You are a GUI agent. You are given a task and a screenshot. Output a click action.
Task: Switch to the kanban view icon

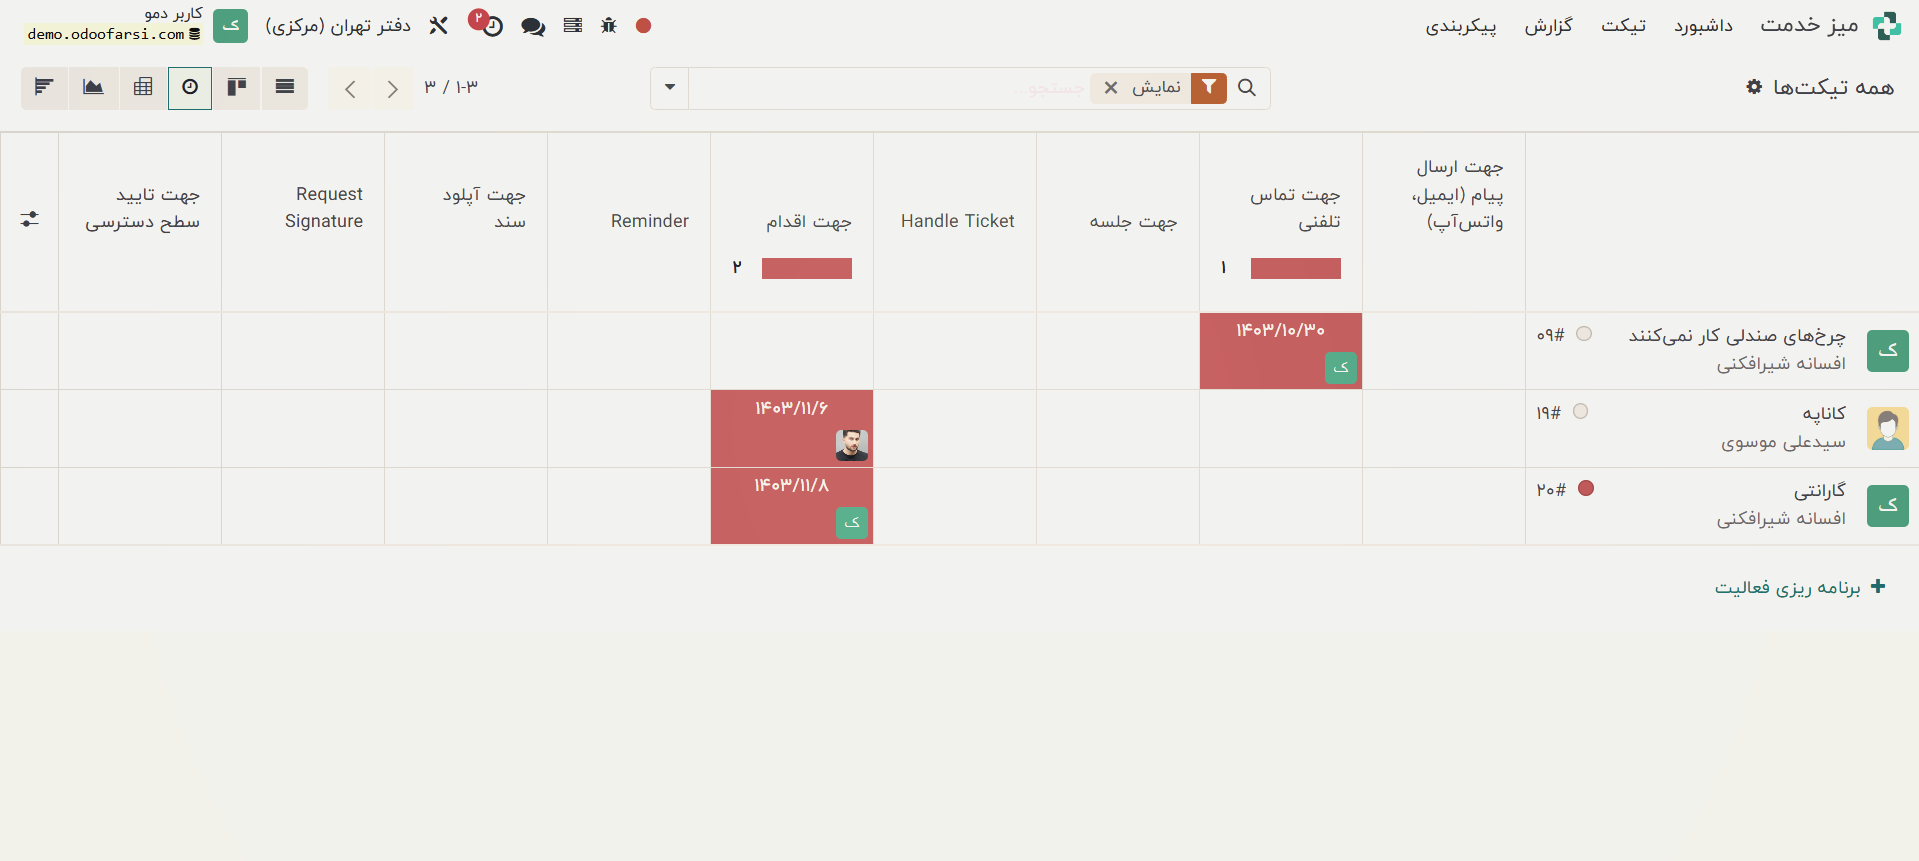(x=237, y=88)
